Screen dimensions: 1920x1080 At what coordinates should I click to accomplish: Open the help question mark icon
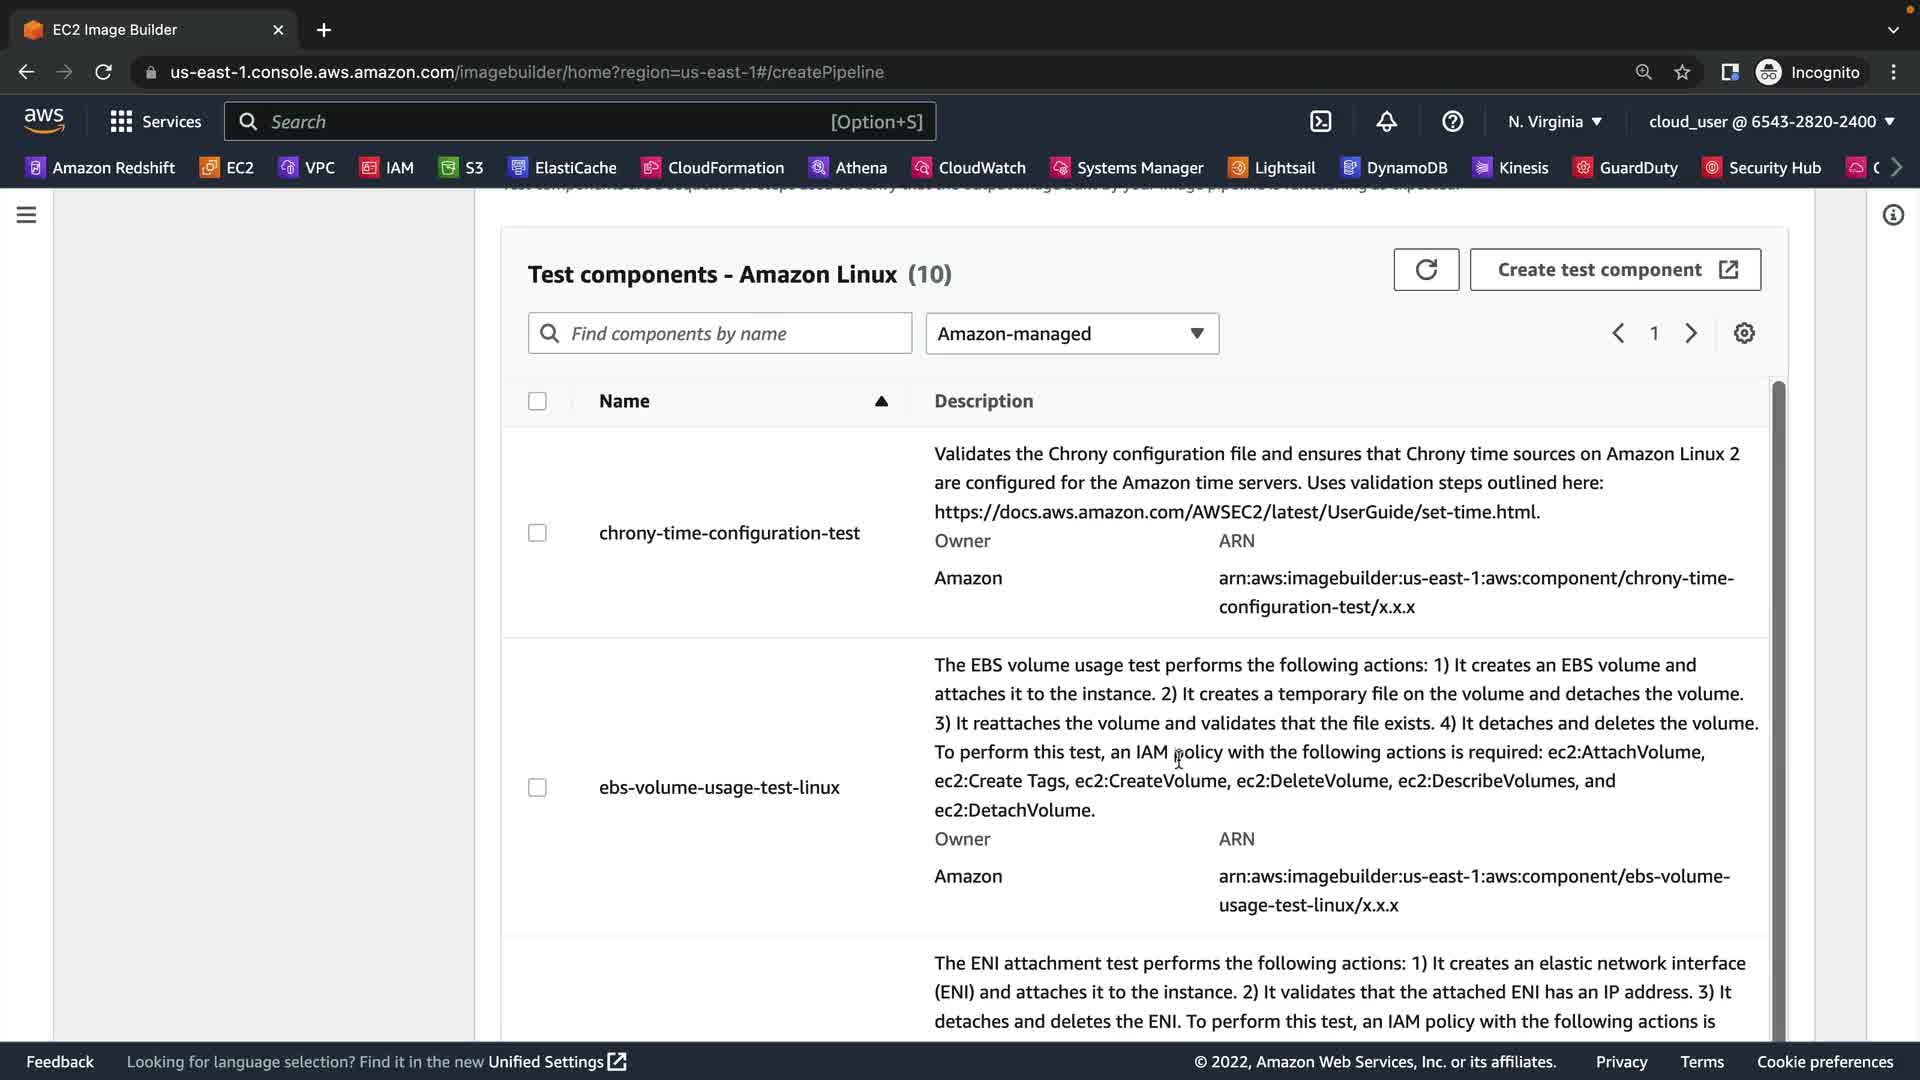[x=1452, y=122]
